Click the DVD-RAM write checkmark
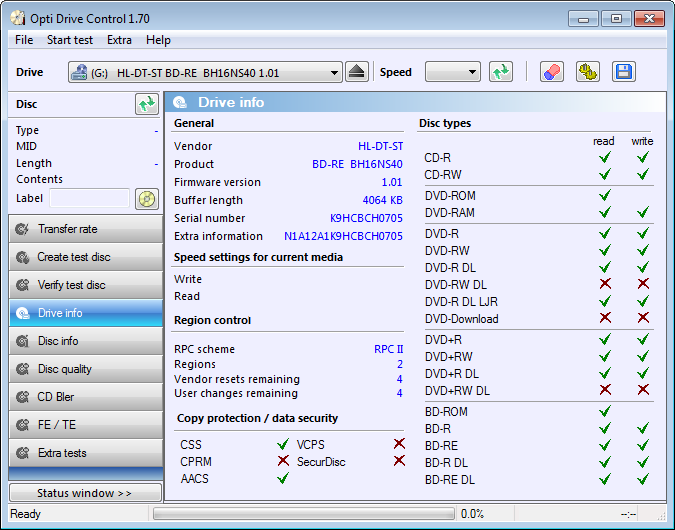This screenshot has height=530, width=675. 643,212
